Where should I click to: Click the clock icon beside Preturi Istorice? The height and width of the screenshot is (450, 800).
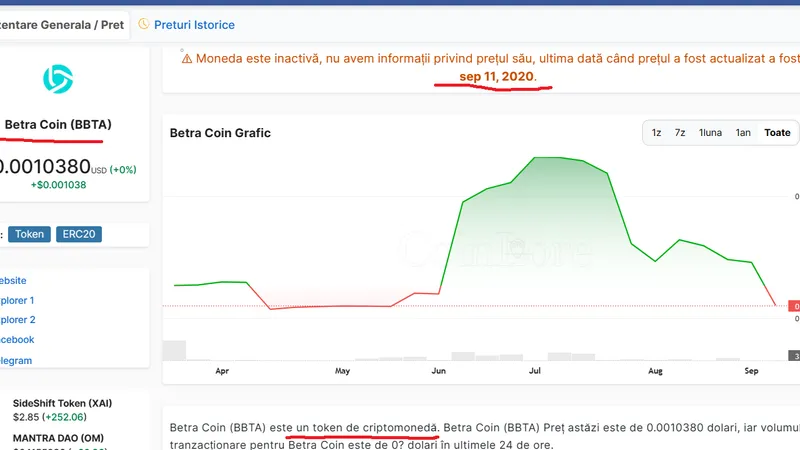[x=144, y=24]
